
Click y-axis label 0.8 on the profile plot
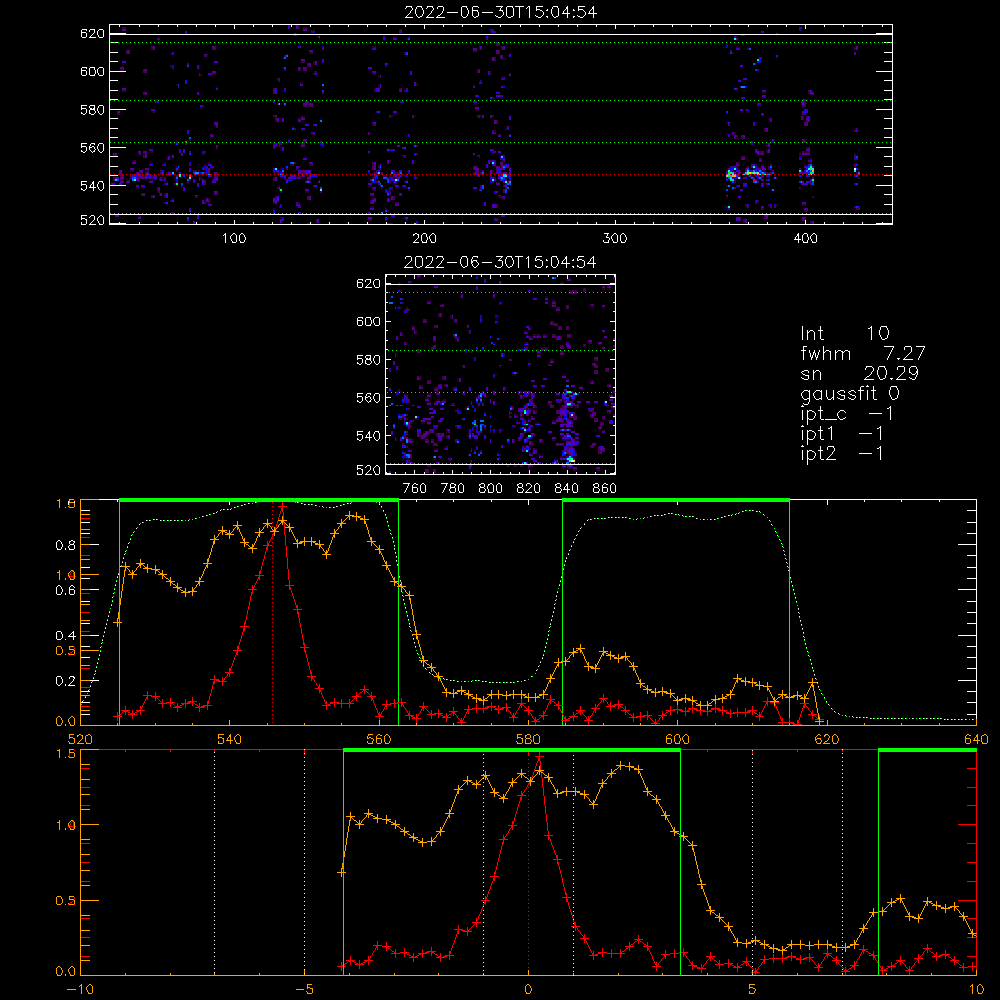coord(66,545)
